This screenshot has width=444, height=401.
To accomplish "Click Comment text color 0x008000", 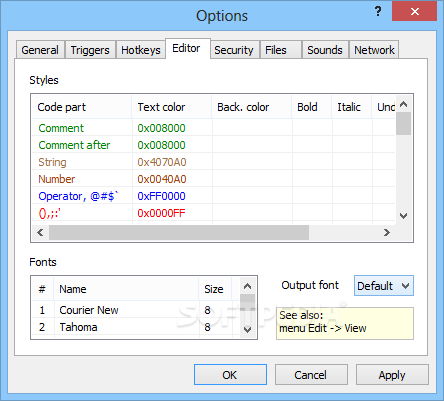I will pos(161,128).
